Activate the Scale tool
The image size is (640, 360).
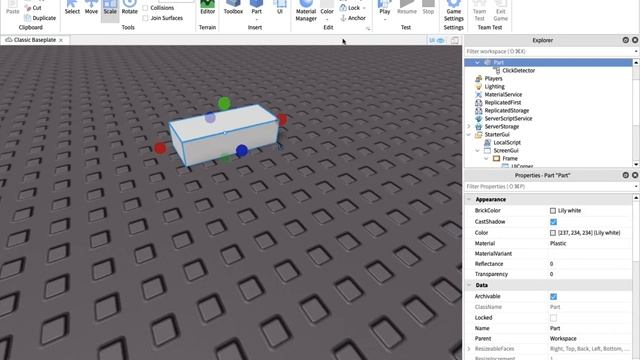point(110,7)
